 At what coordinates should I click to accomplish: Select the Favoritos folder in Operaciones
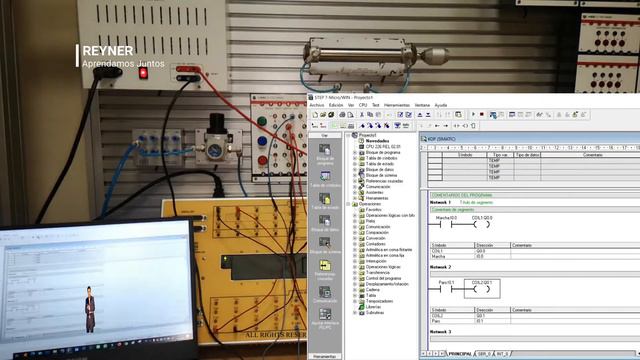coord(373,209)
